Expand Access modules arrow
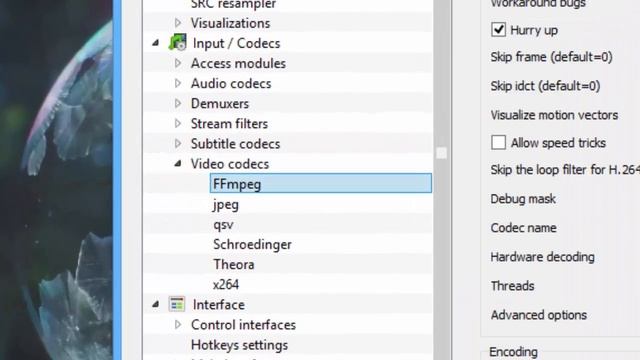The height and width of the screenshot is (360, 640). [178, 63]
